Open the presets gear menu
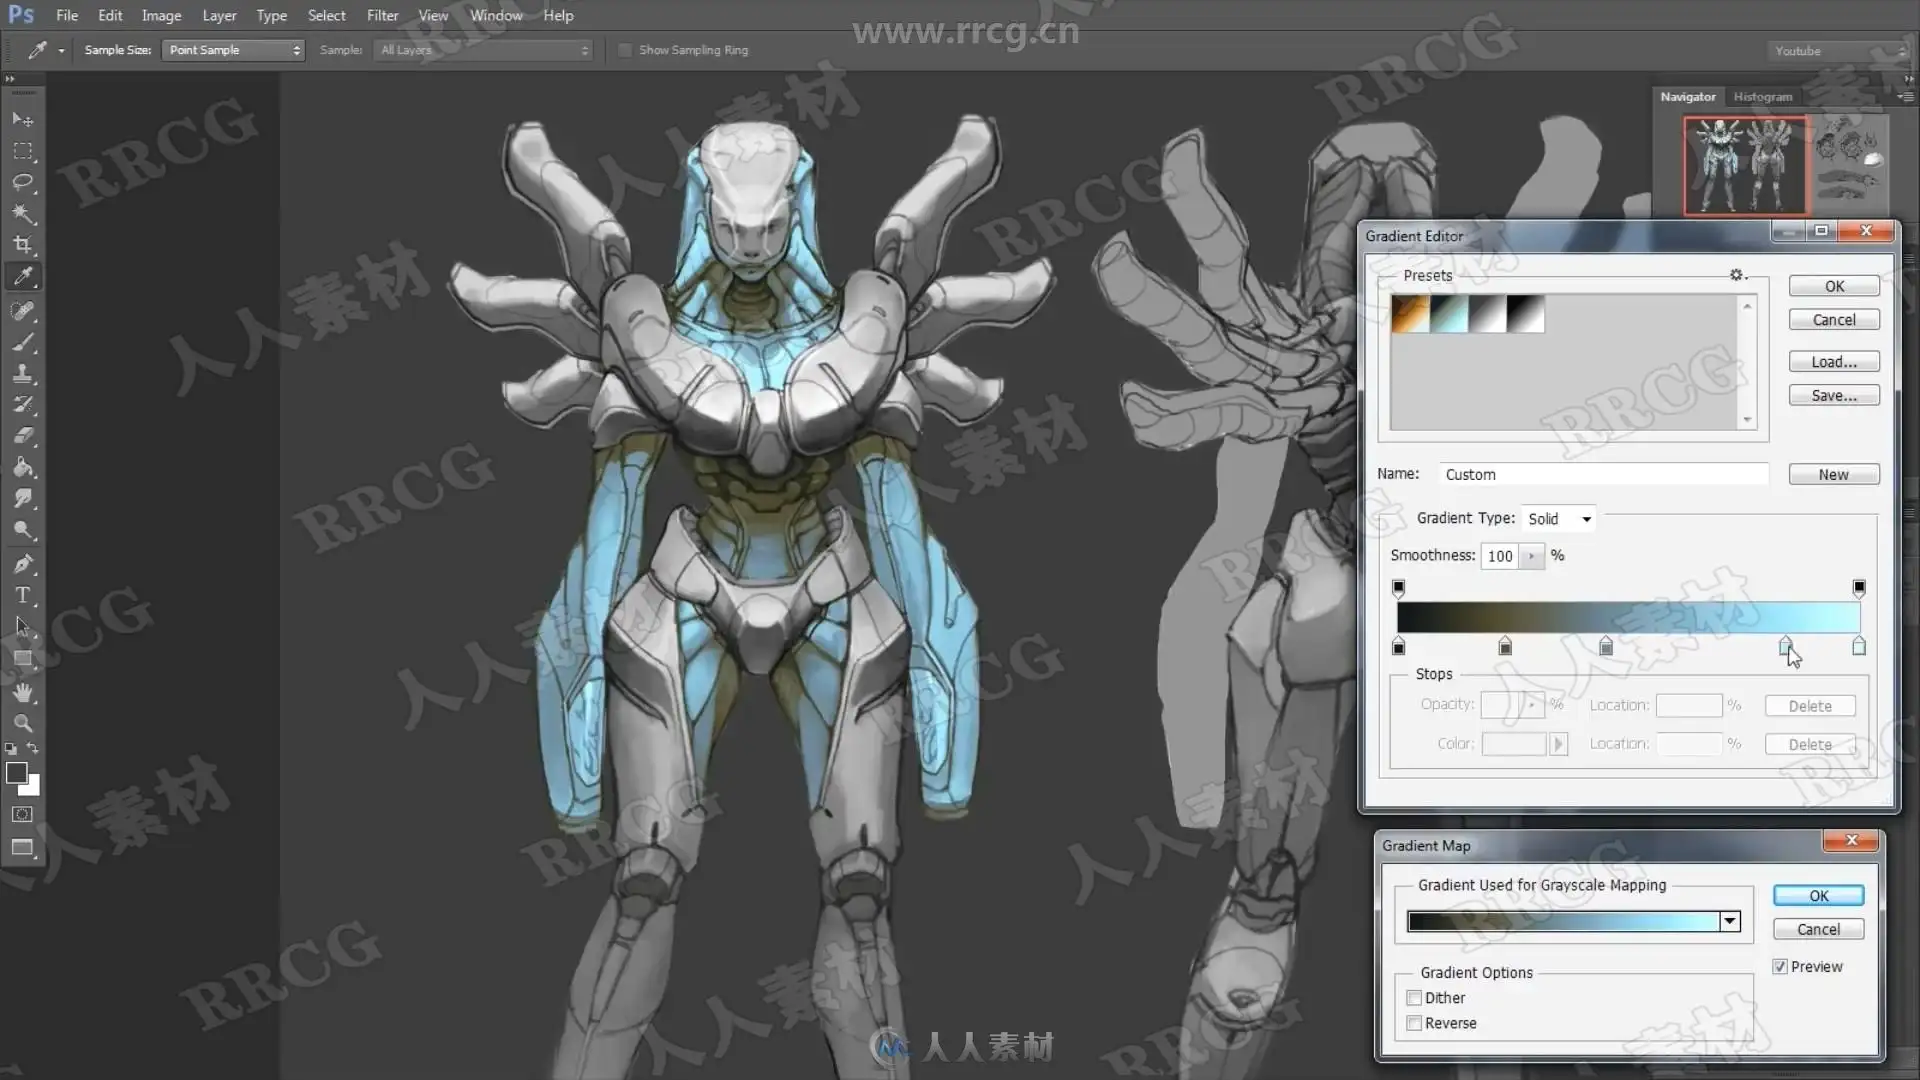1920x1080 pixels. 1737,275
